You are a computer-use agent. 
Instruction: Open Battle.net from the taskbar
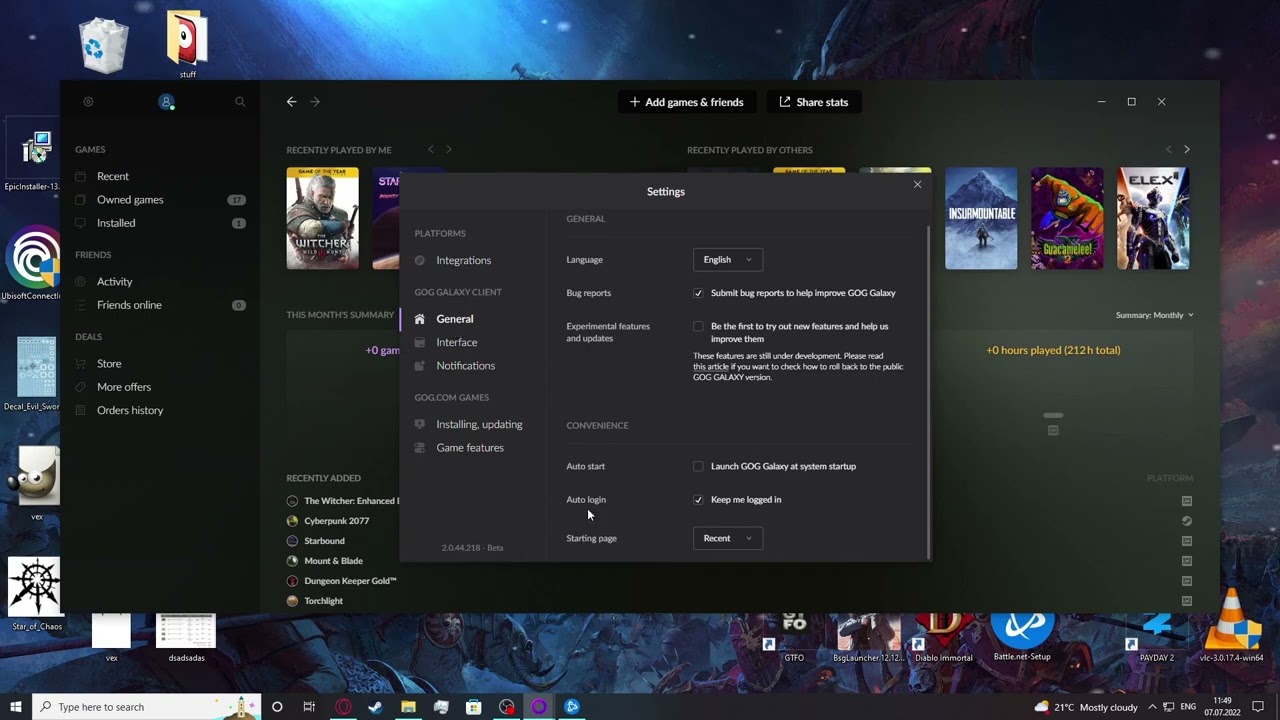click(572, 707)
